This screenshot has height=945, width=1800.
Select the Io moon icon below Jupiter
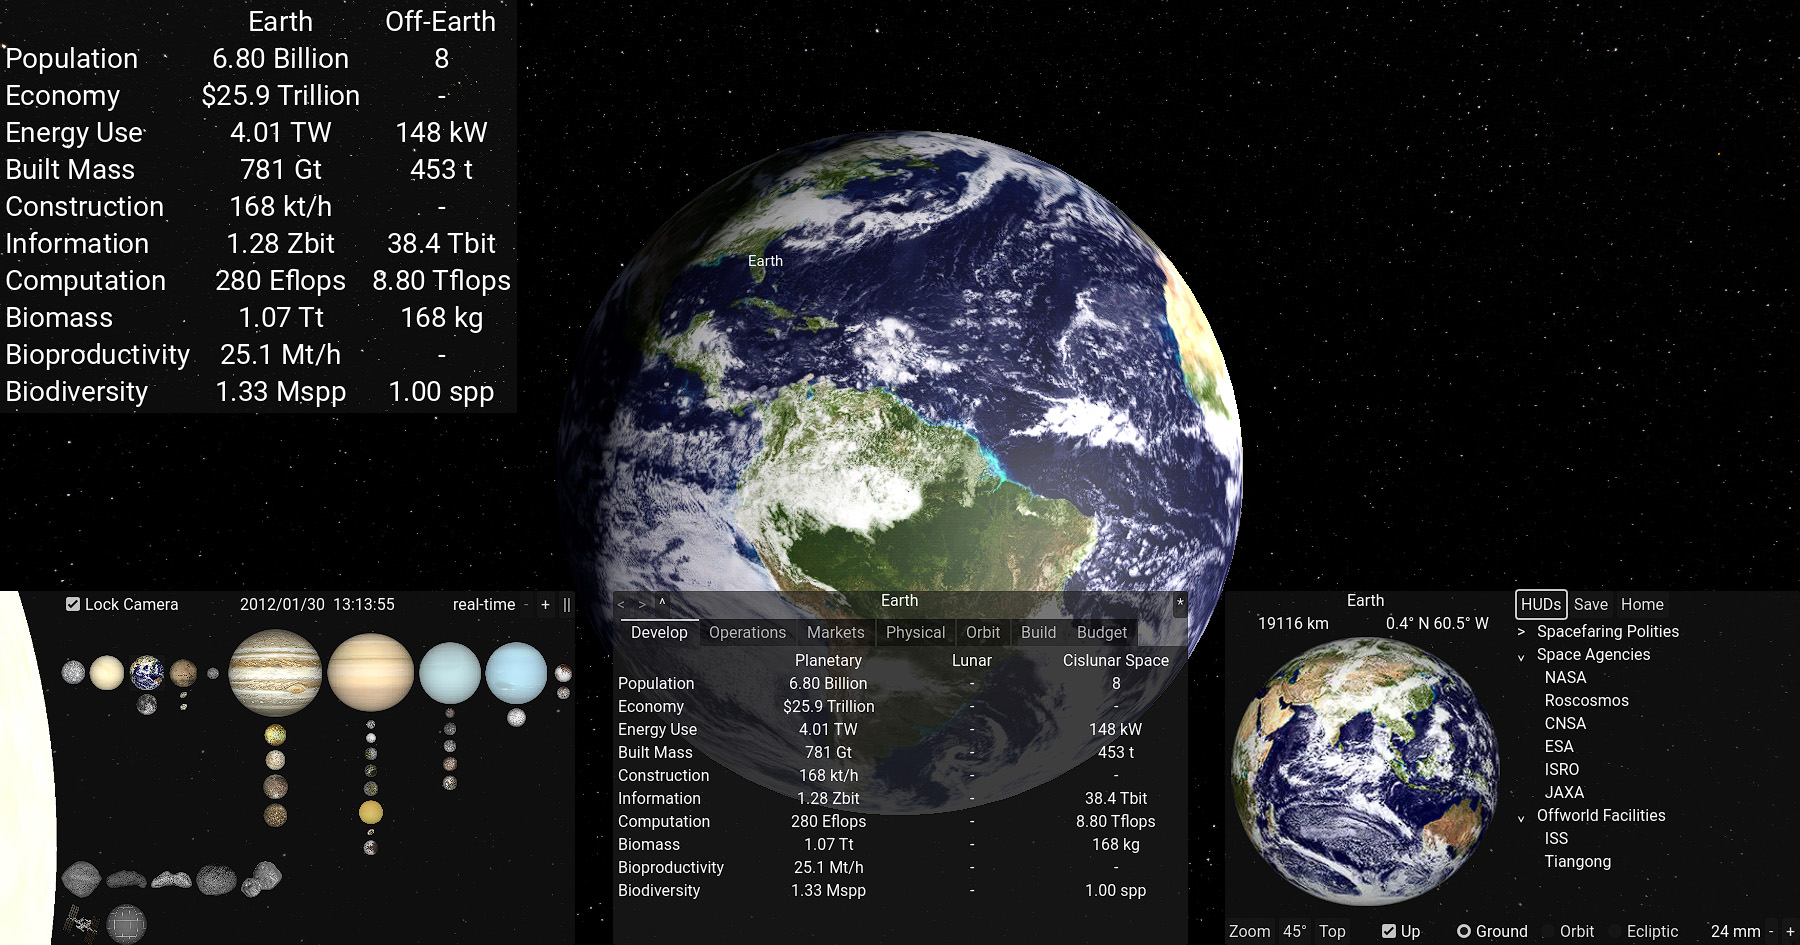point(275,736)
